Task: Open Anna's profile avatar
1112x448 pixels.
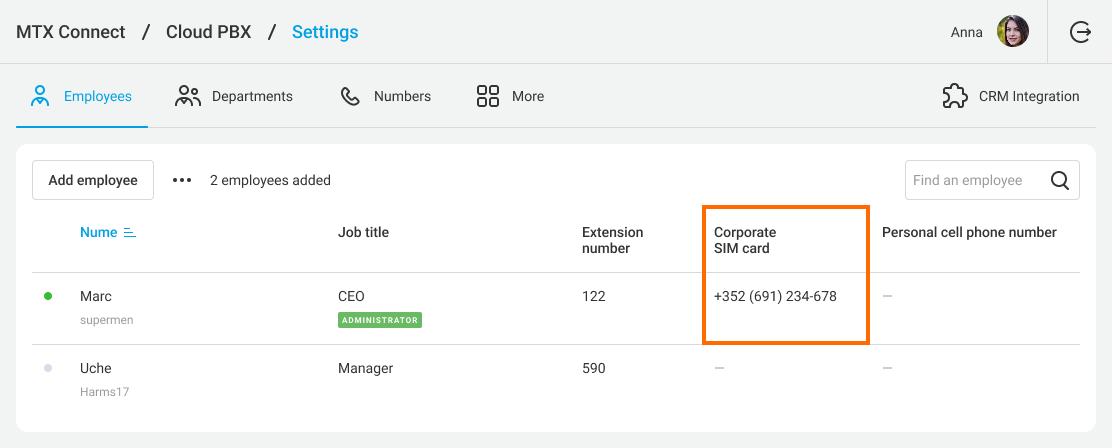Action: 1012,32
